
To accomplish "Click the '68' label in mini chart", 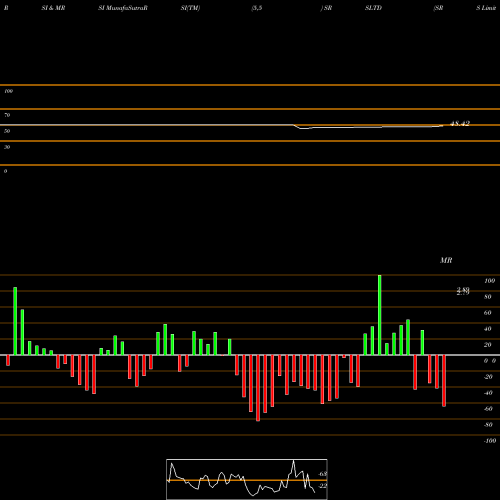I will tap(323, 474).
